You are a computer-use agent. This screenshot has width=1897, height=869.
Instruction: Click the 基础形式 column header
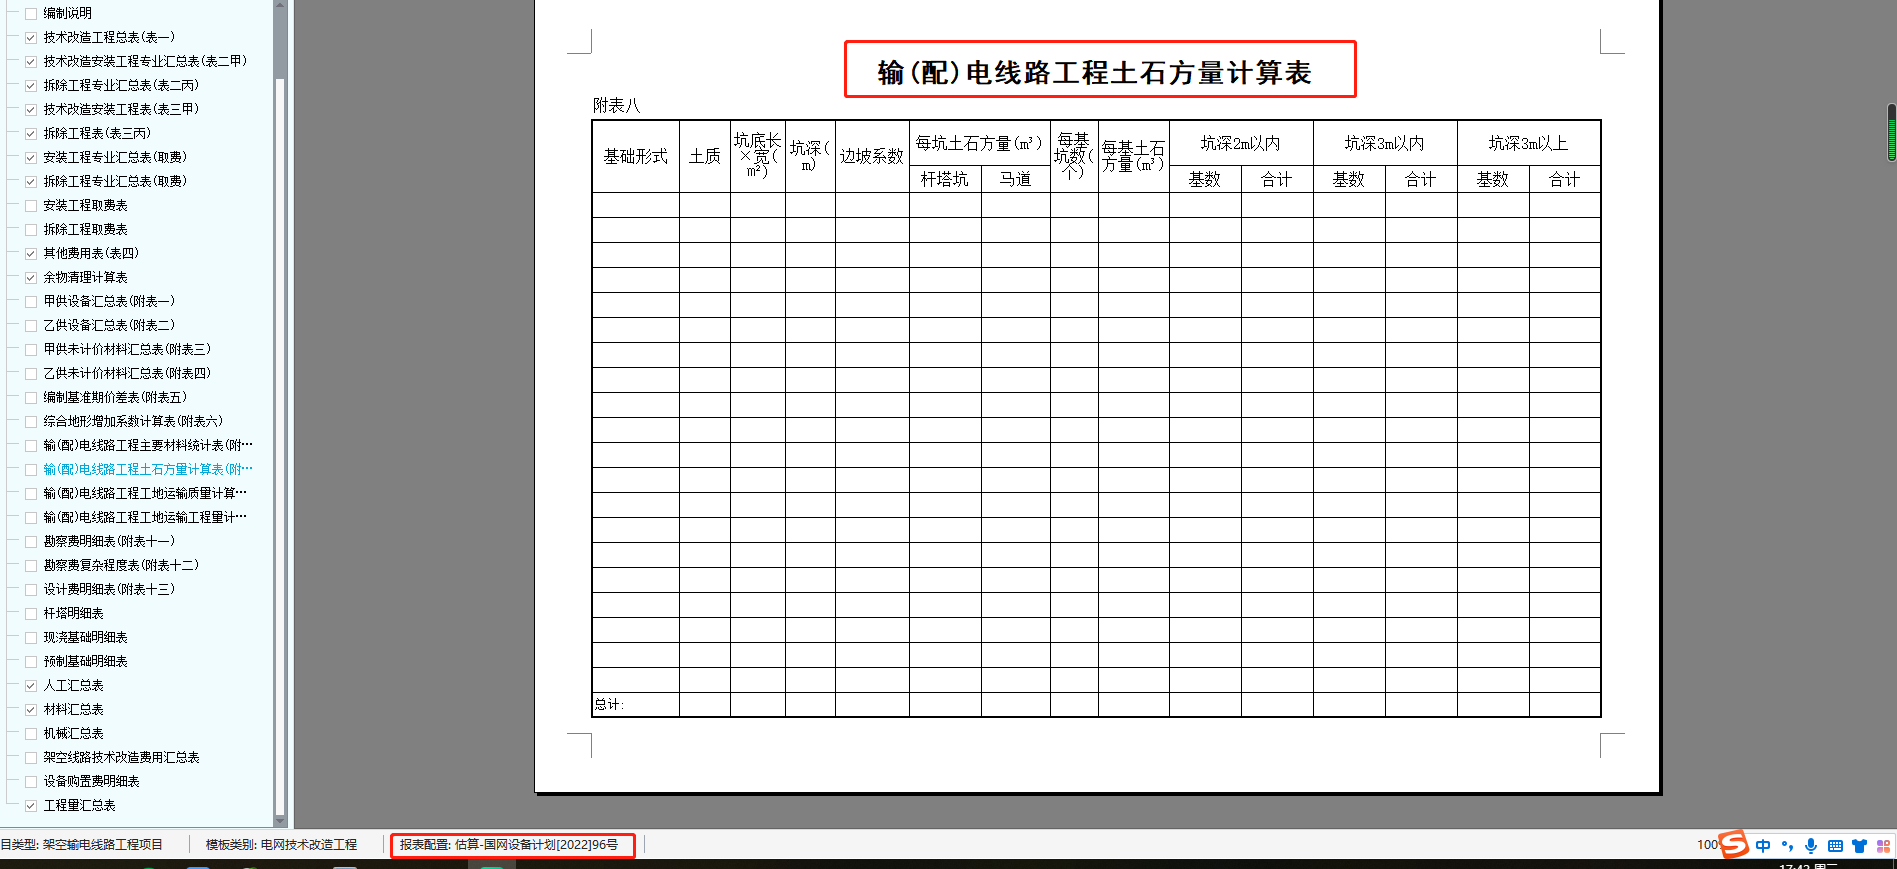tap(635, 156)
